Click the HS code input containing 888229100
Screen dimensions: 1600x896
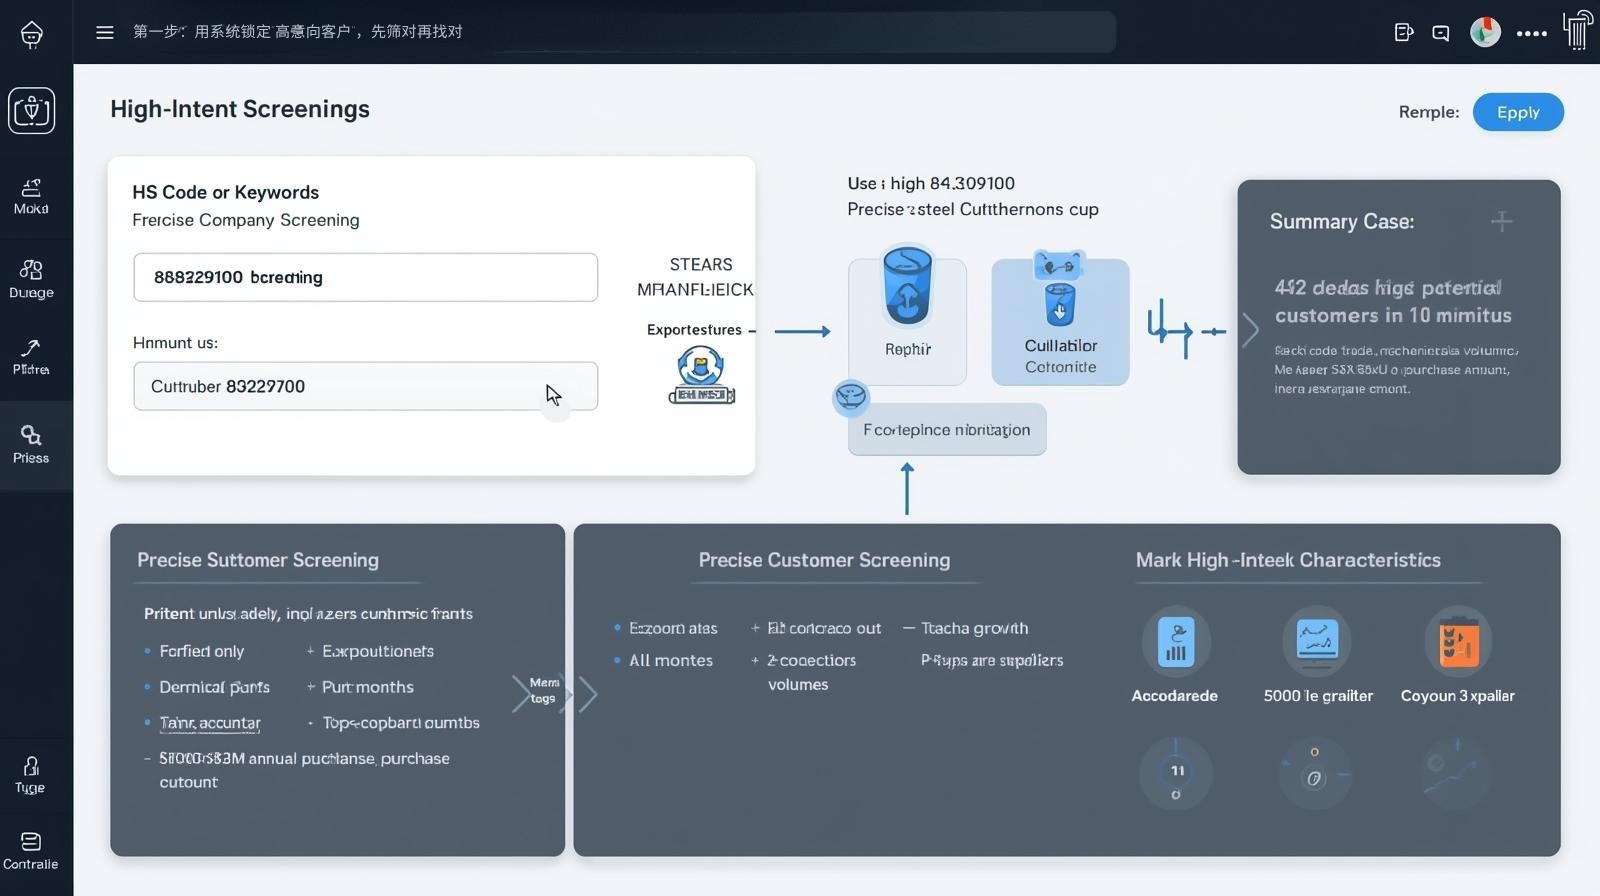point(365,277)
